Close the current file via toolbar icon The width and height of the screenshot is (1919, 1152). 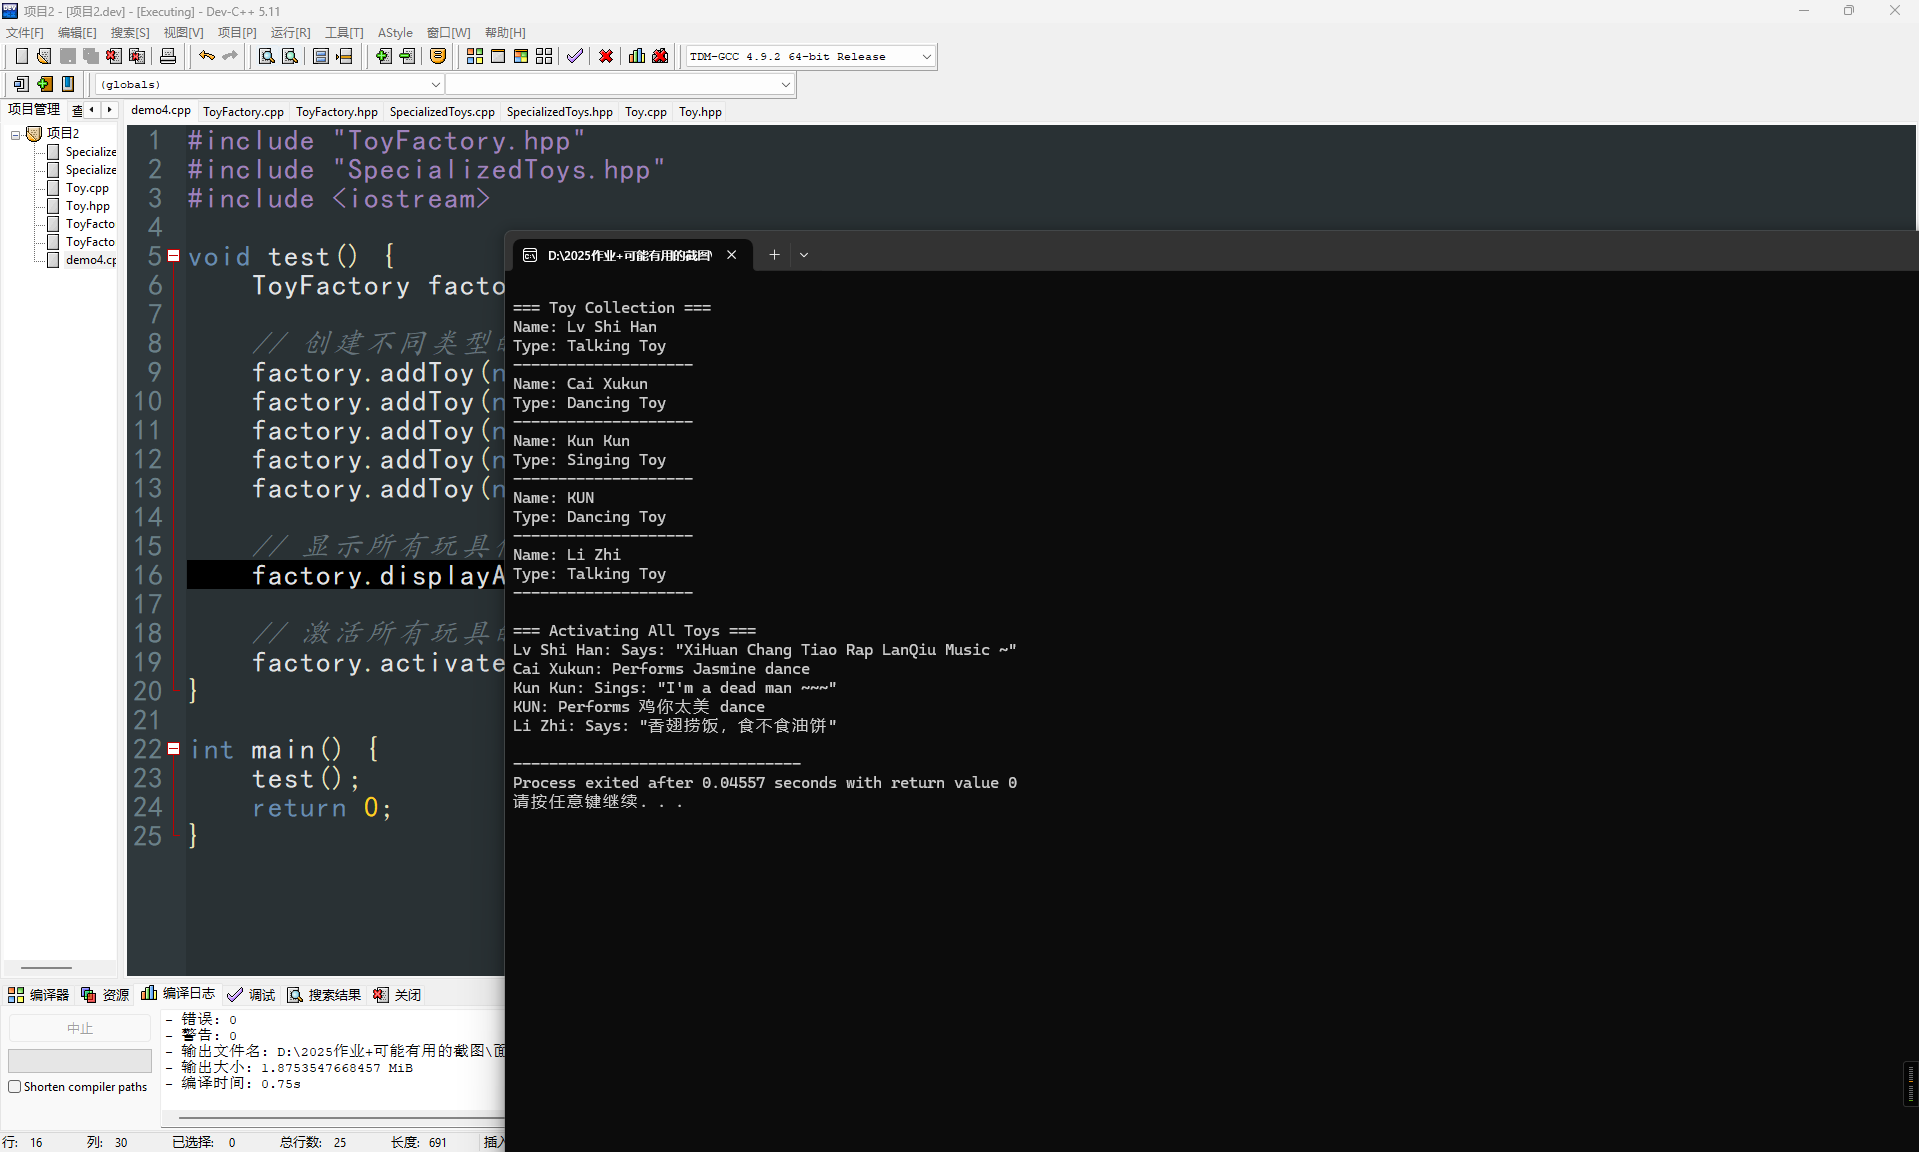tap(114, 56)
